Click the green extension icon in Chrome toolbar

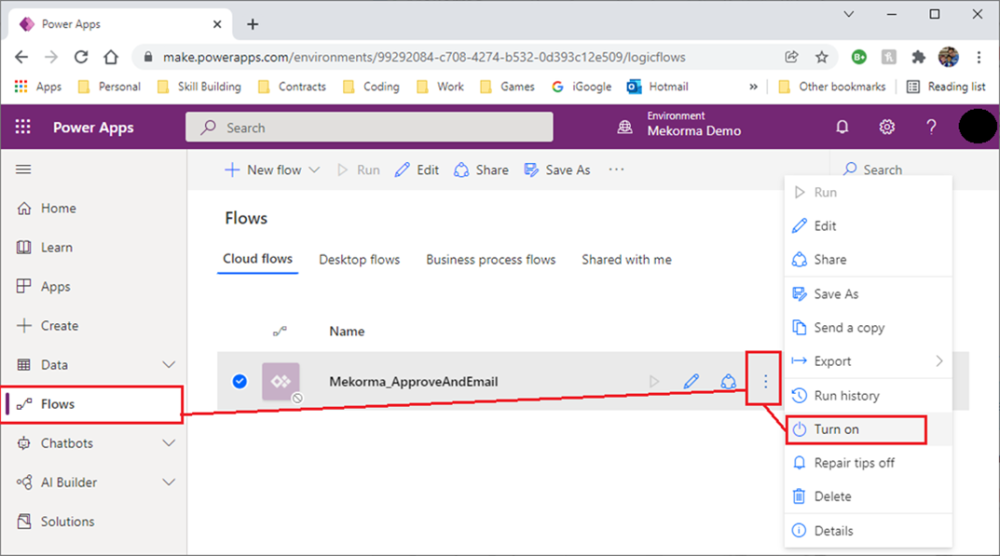coord(858,57)
